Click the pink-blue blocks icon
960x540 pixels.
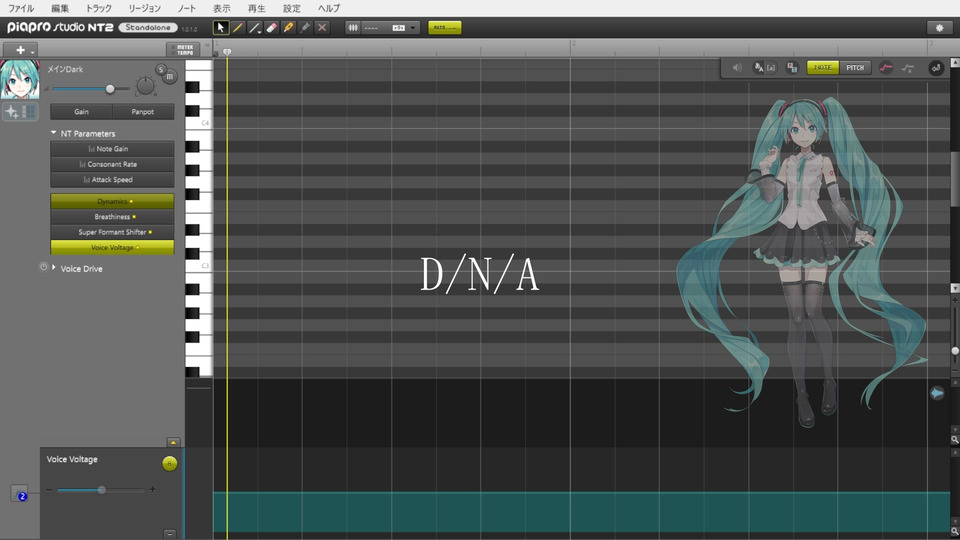[x=792, y=67]
